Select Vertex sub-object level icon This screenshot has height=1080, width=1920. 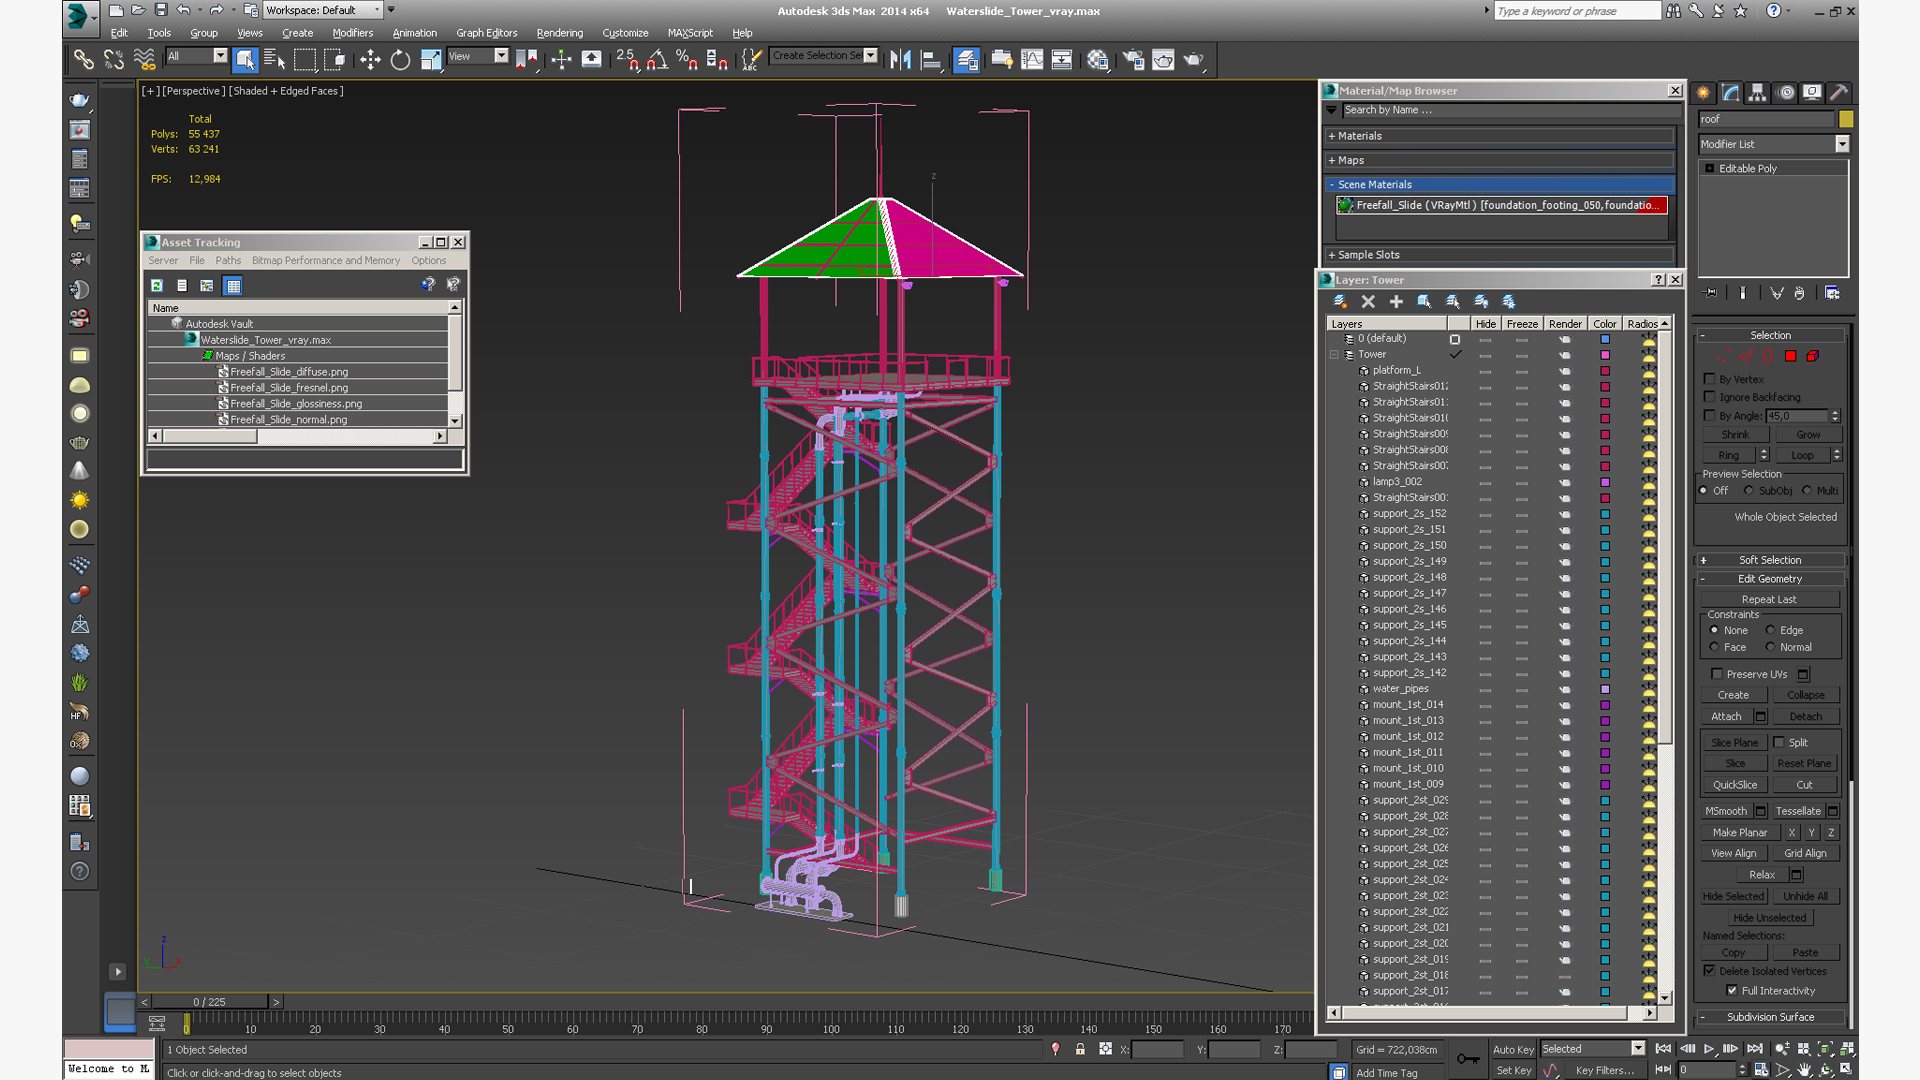click(x=1723, y=356)
